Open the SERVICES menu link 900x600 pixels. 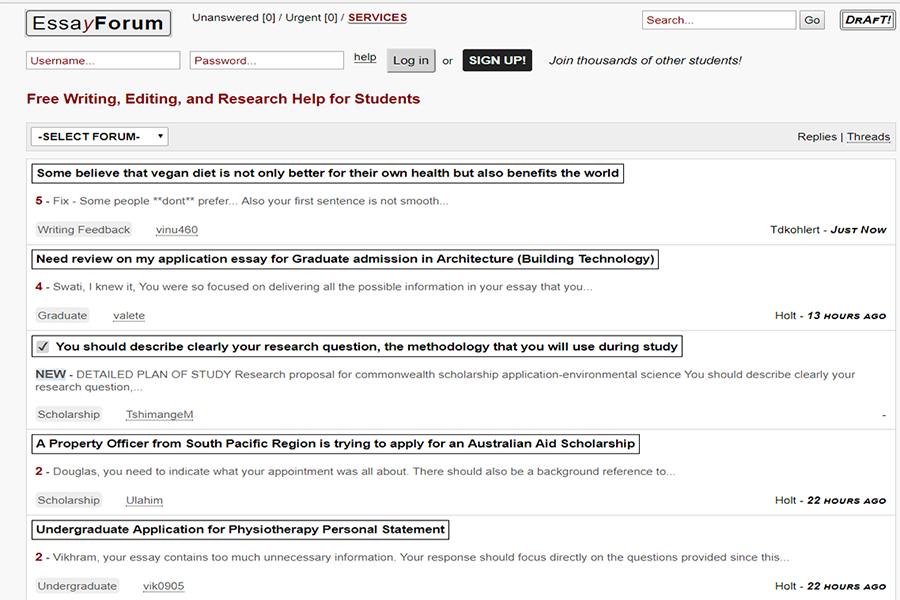(x=377, y=18)
